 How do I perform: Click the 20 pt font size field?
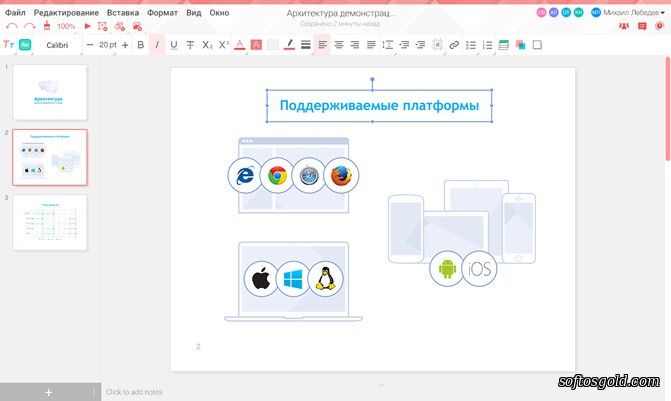point(107,45)
